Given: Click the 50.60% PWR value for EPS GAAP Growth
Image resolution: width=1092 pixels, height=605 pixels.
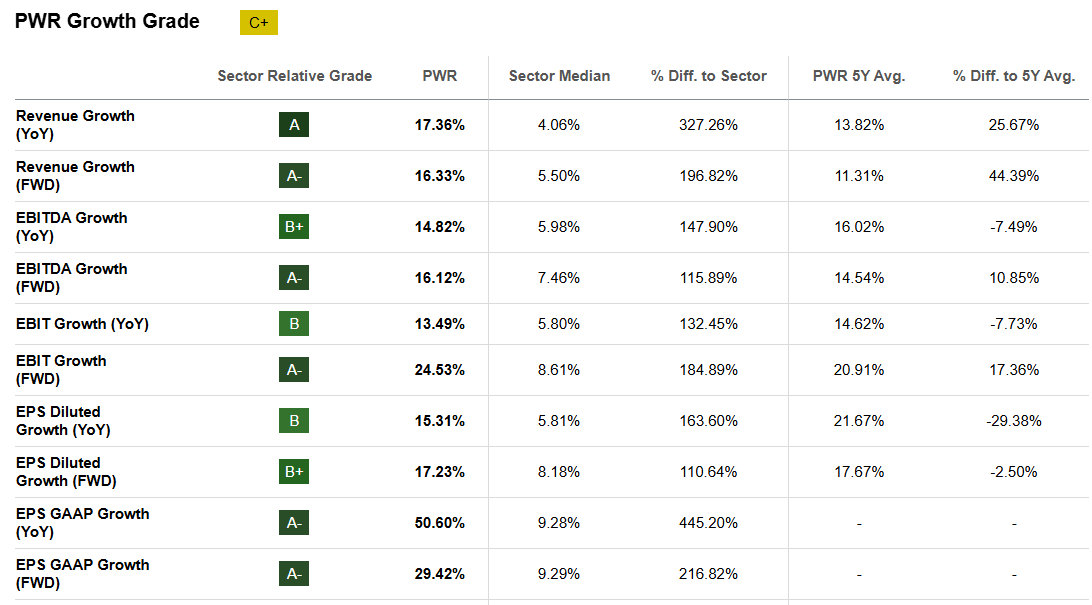Looking at the screenshot, I should (x=439, y=523).
